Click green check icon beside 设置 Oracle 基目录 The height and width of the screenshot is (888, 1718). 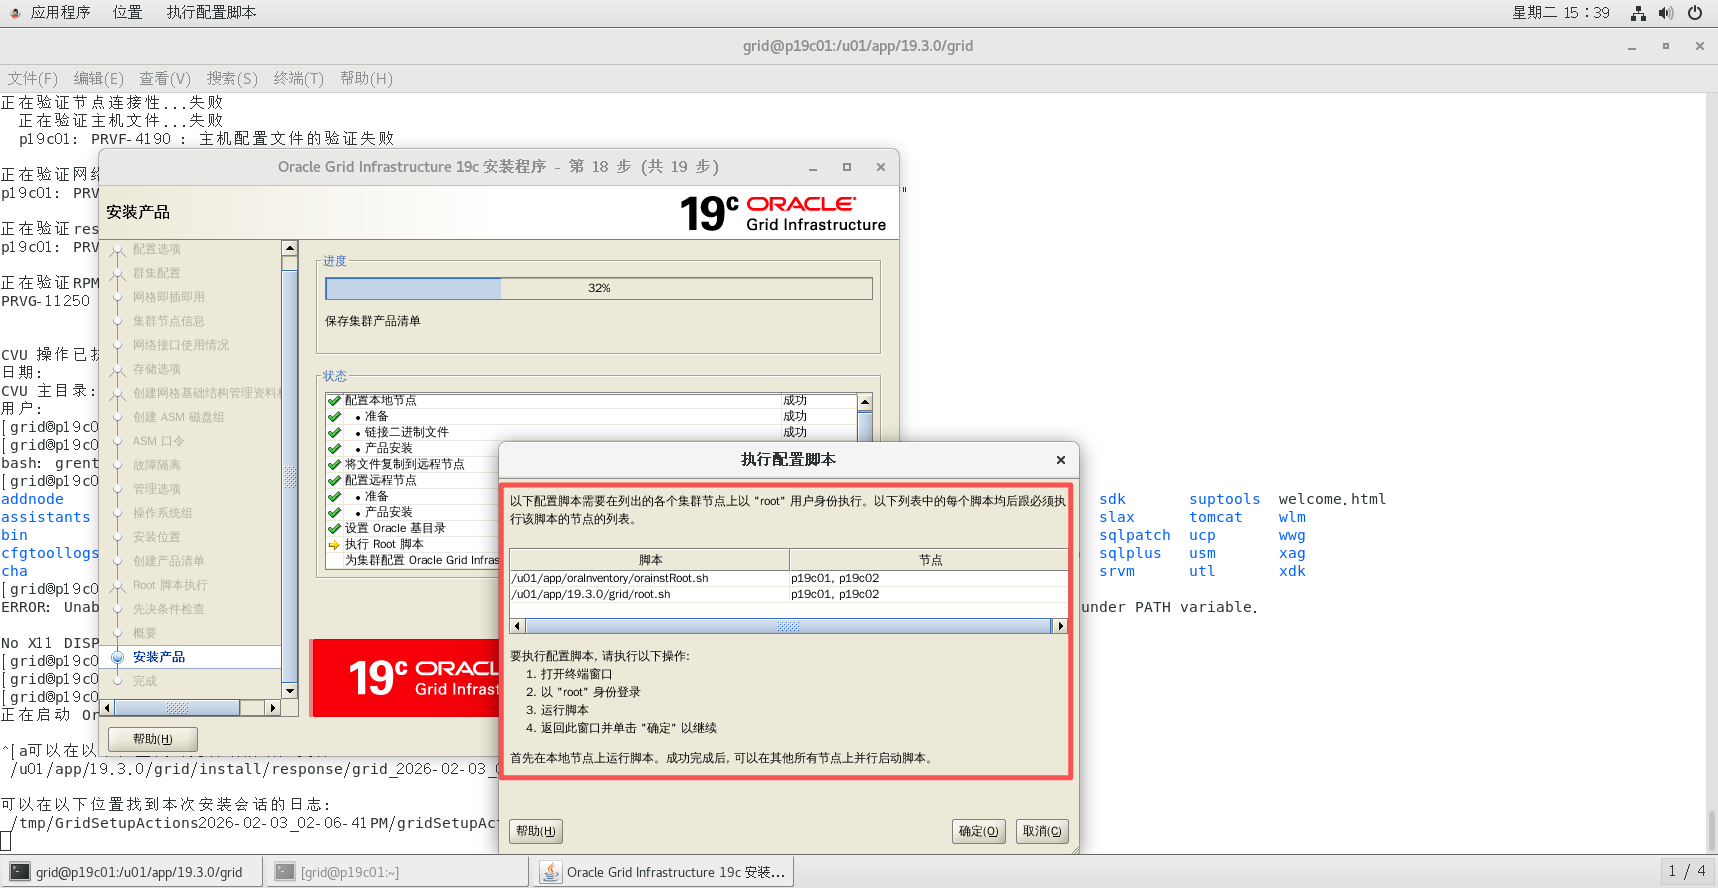[x=335, y=528]
